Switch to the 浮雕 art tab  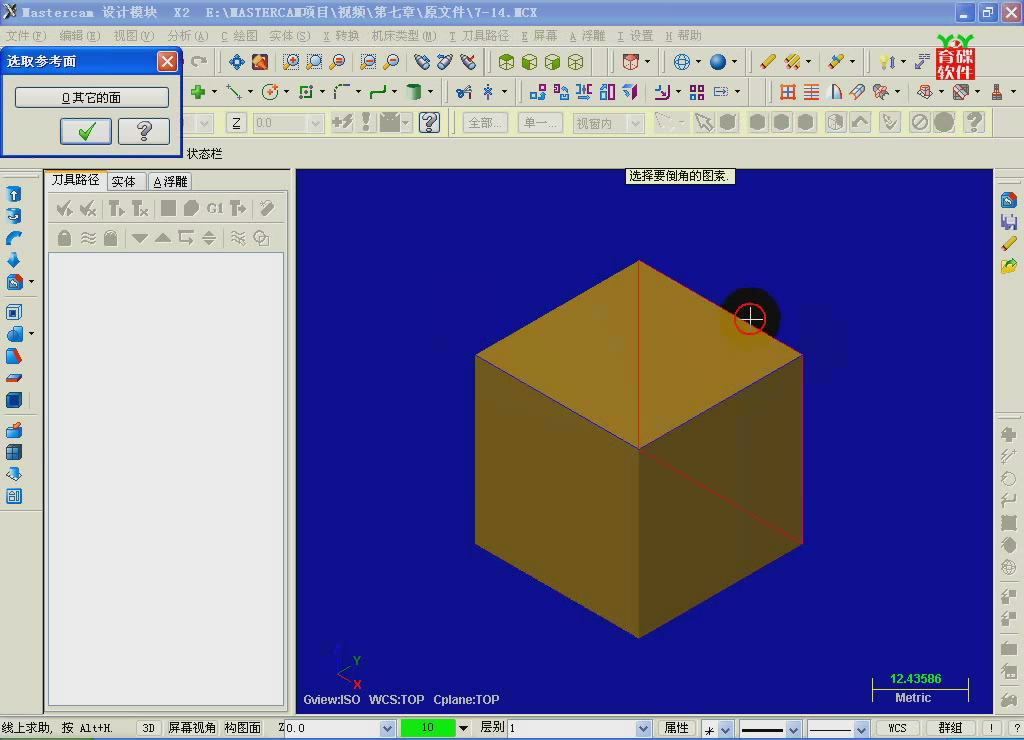[x=170, y=182]
